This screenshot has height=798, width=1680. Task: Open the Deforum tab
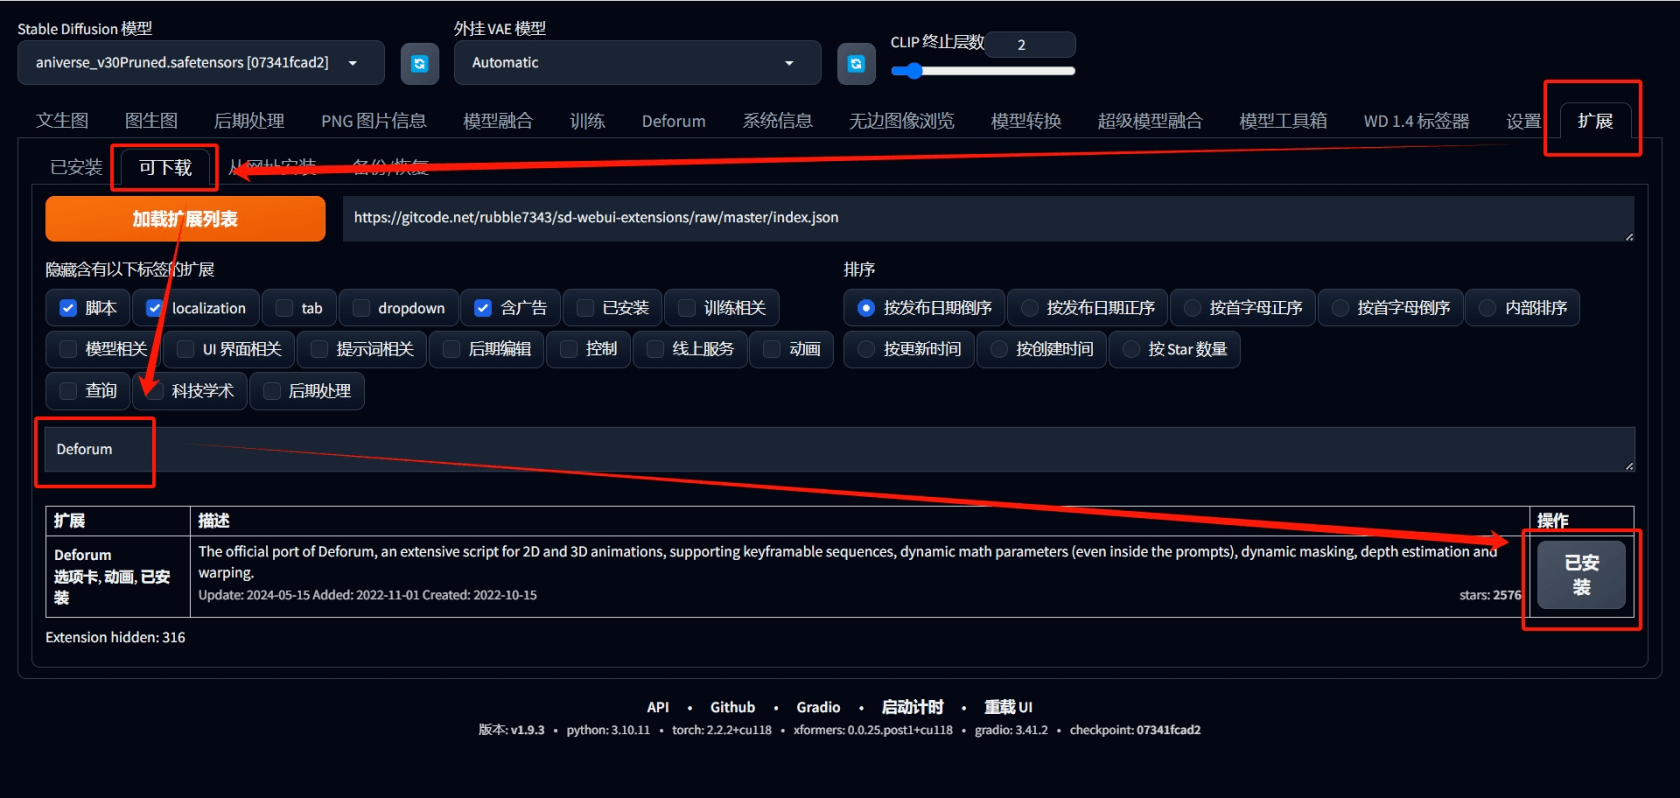673,121
